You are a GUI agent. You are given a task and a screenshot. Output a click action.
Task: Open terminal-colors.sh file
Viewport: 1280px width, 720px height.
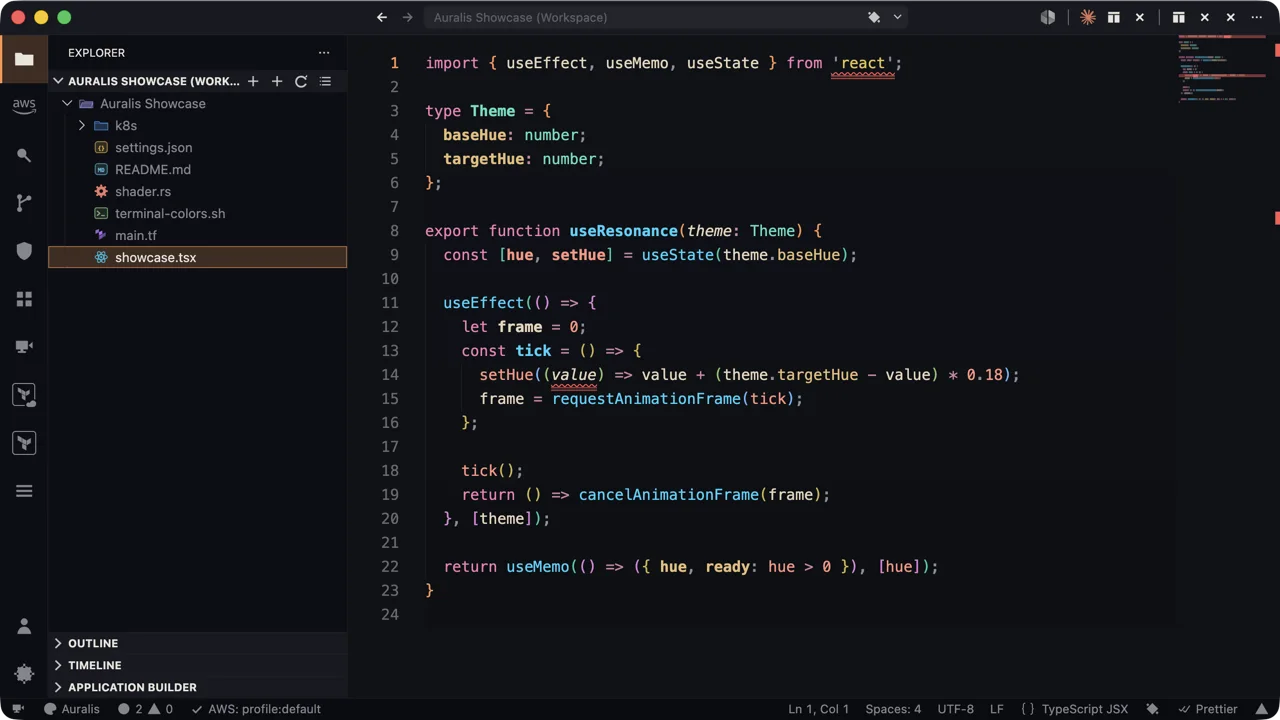click(197, 213)
